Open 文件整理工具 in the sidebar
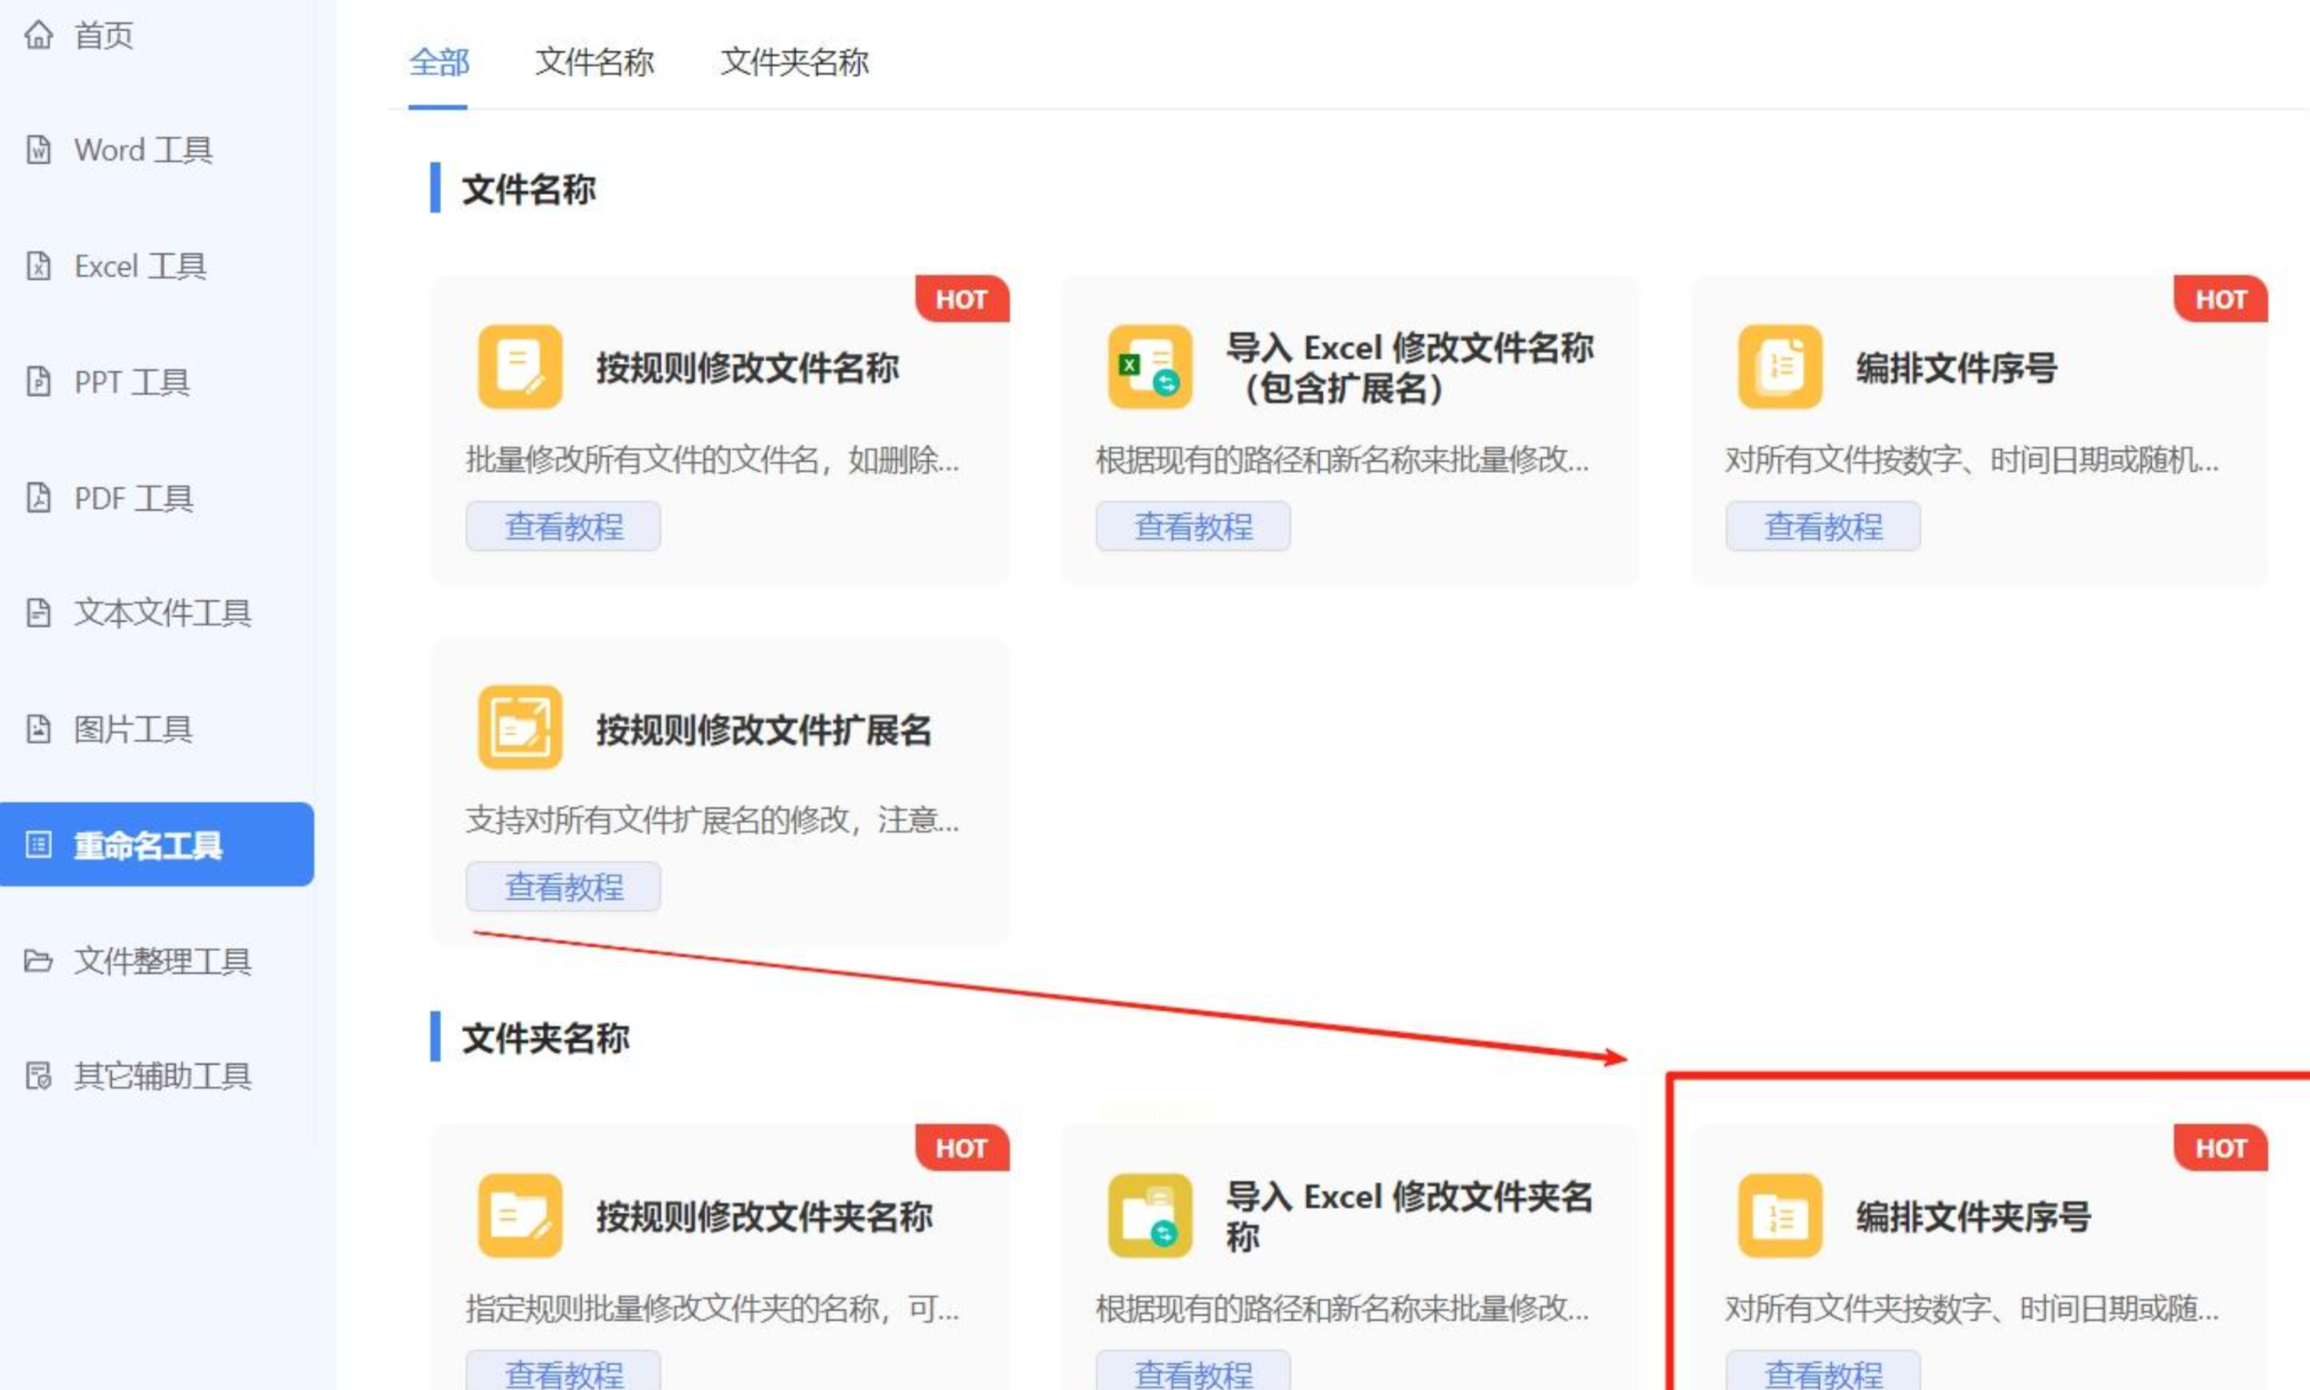The width and height of the screenshot is (2310, 1390). coord(161,961)
